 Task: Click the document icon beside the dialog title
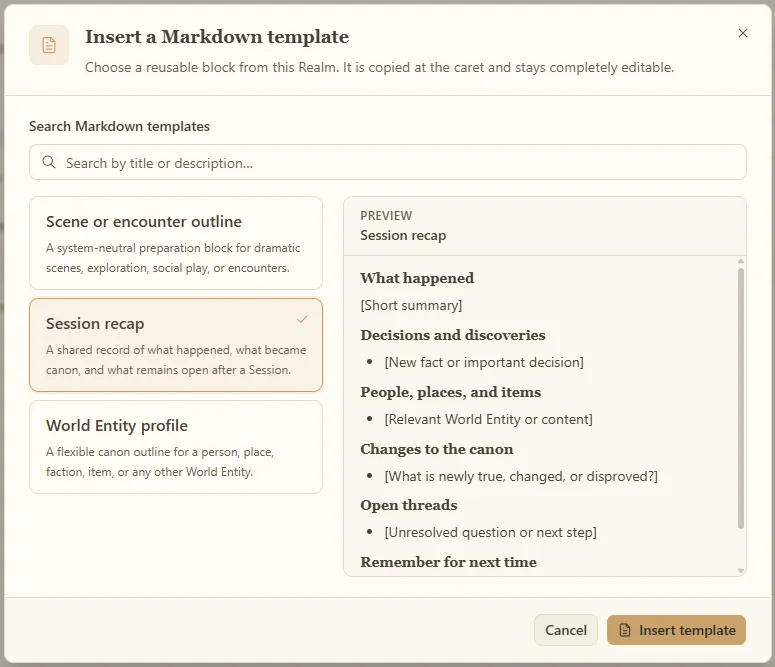(48, 45)
